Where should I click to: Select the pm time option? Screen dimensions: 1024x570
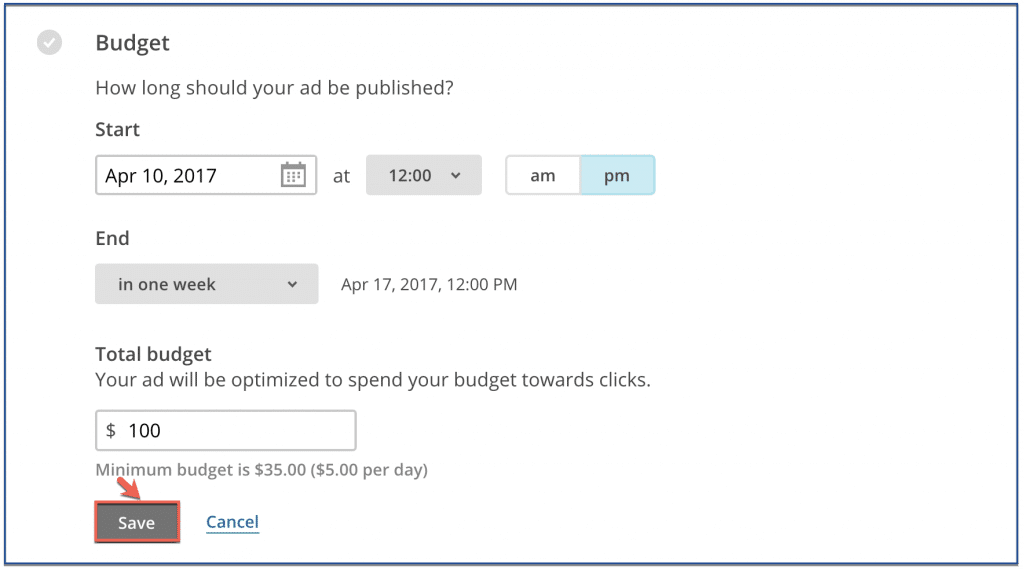[x=617, y=175]
